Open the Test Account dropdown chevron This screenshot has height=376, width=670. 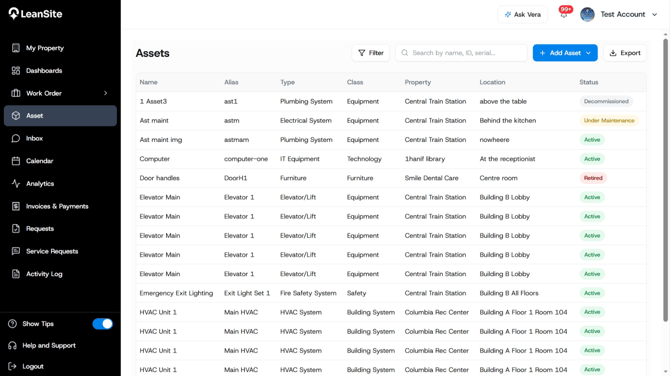pyautogui.click(x=654, y=15)
